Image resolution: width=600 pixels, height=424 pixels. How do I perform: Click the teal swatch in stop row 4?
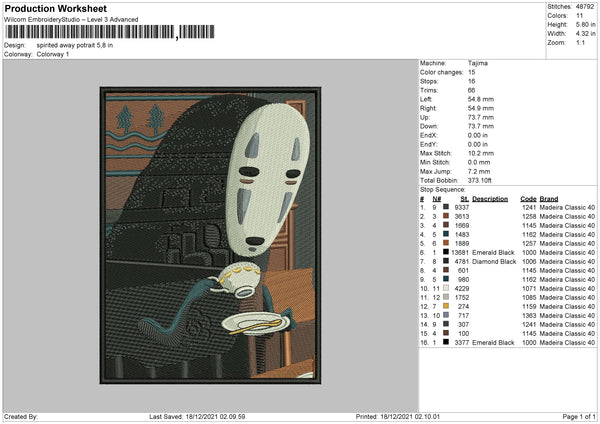click(x=446, y=234)
